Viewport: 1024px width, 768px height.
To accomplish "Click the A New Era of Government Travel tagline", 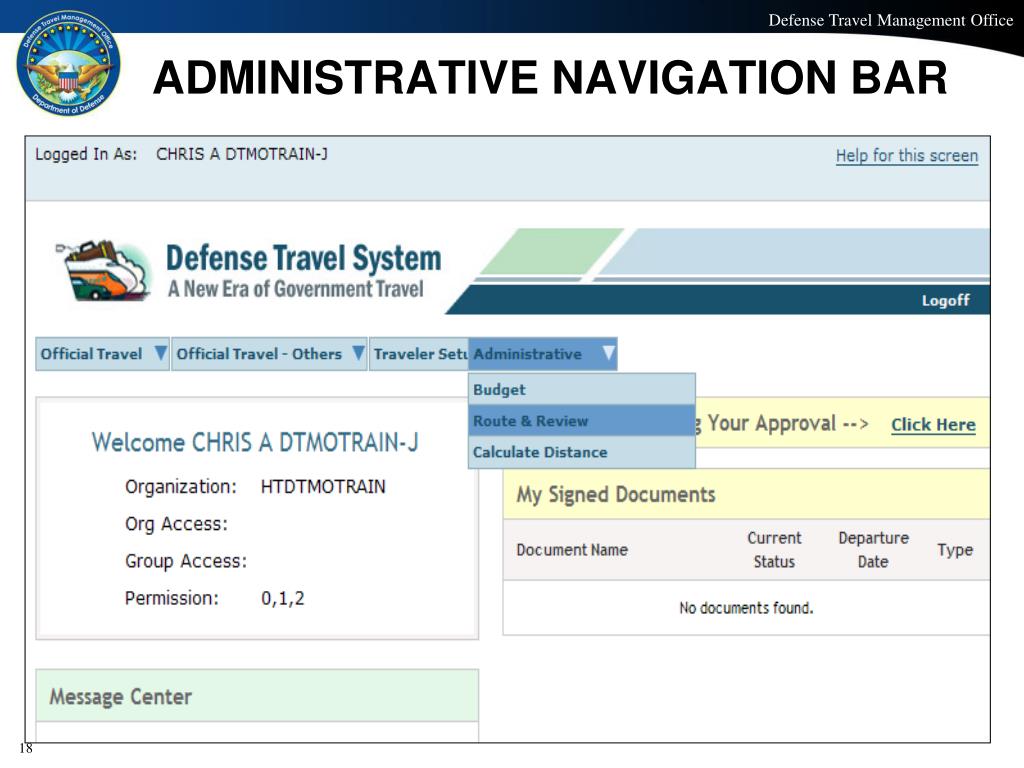I will pos(296,289).
